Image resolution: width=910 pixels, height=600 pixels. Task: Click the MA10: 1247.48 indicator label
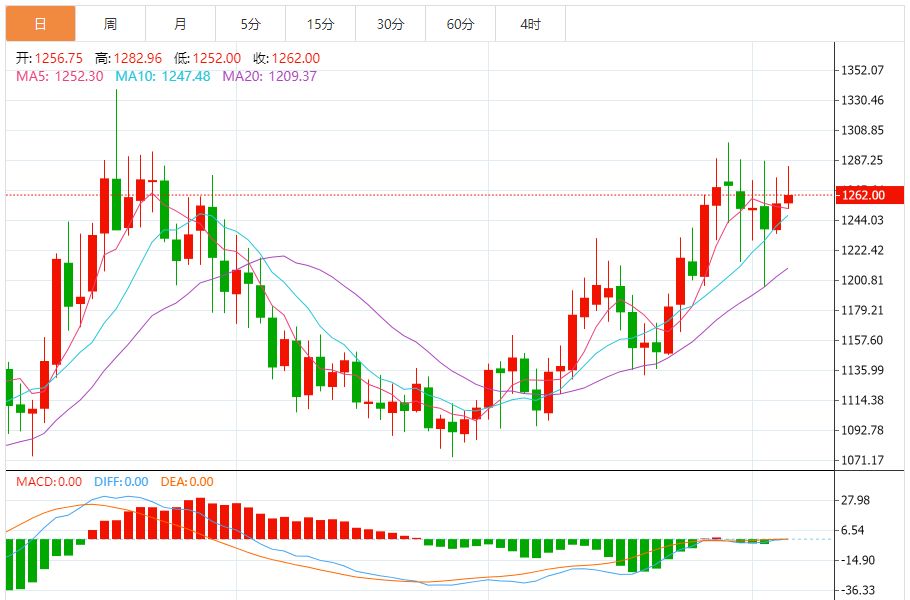click(162, 76)
